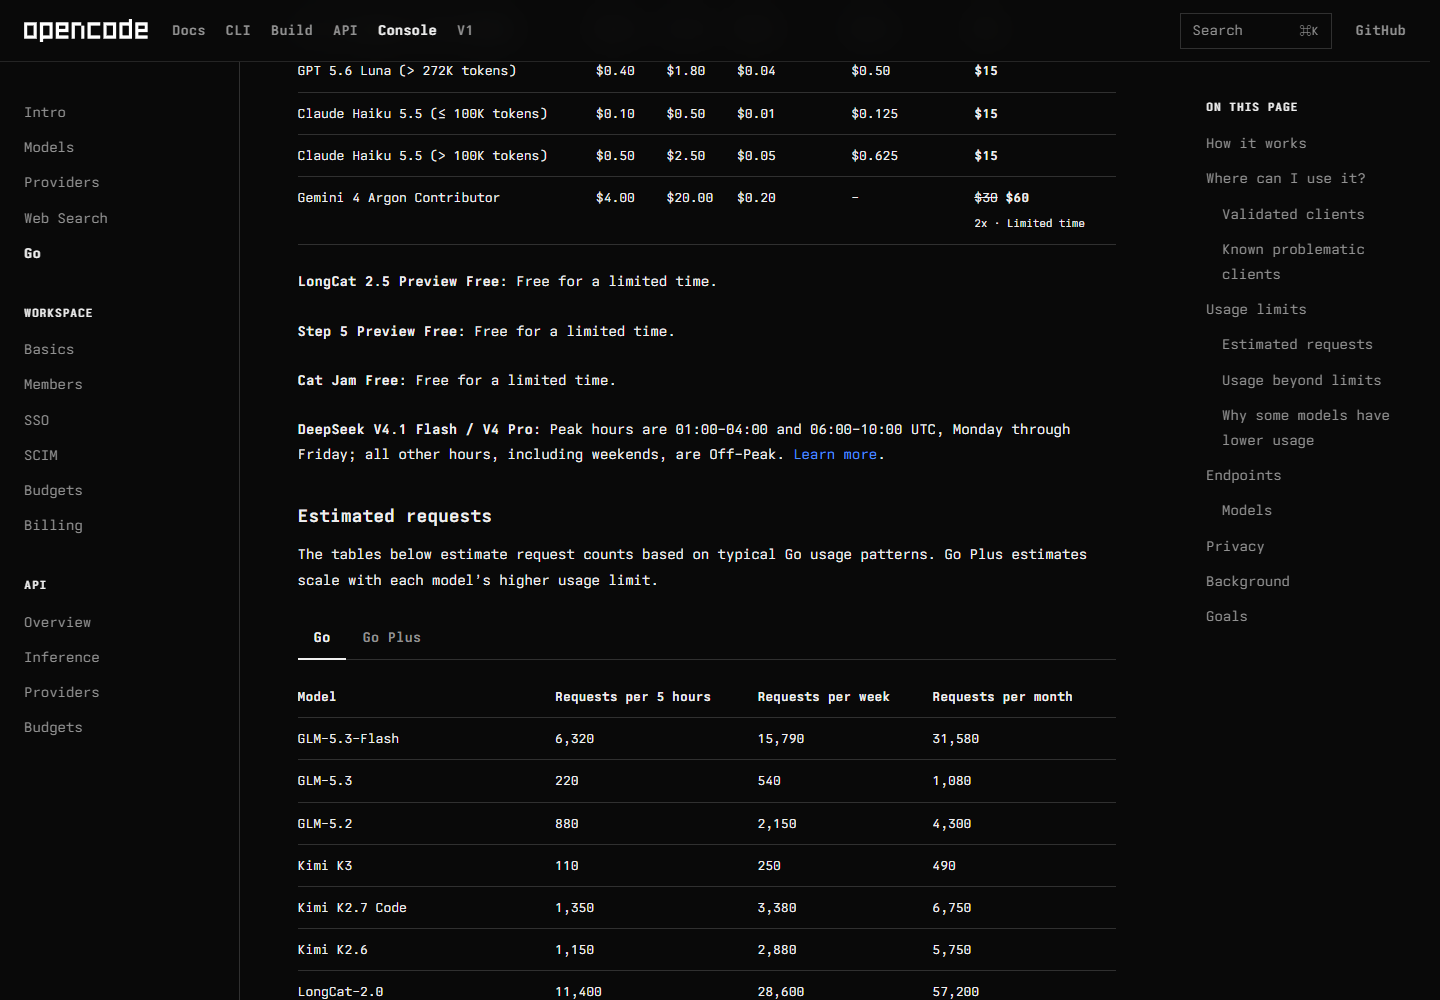Select Console in the top navigation
This screenshot has width=1440, height=1000.
(407, 30)
